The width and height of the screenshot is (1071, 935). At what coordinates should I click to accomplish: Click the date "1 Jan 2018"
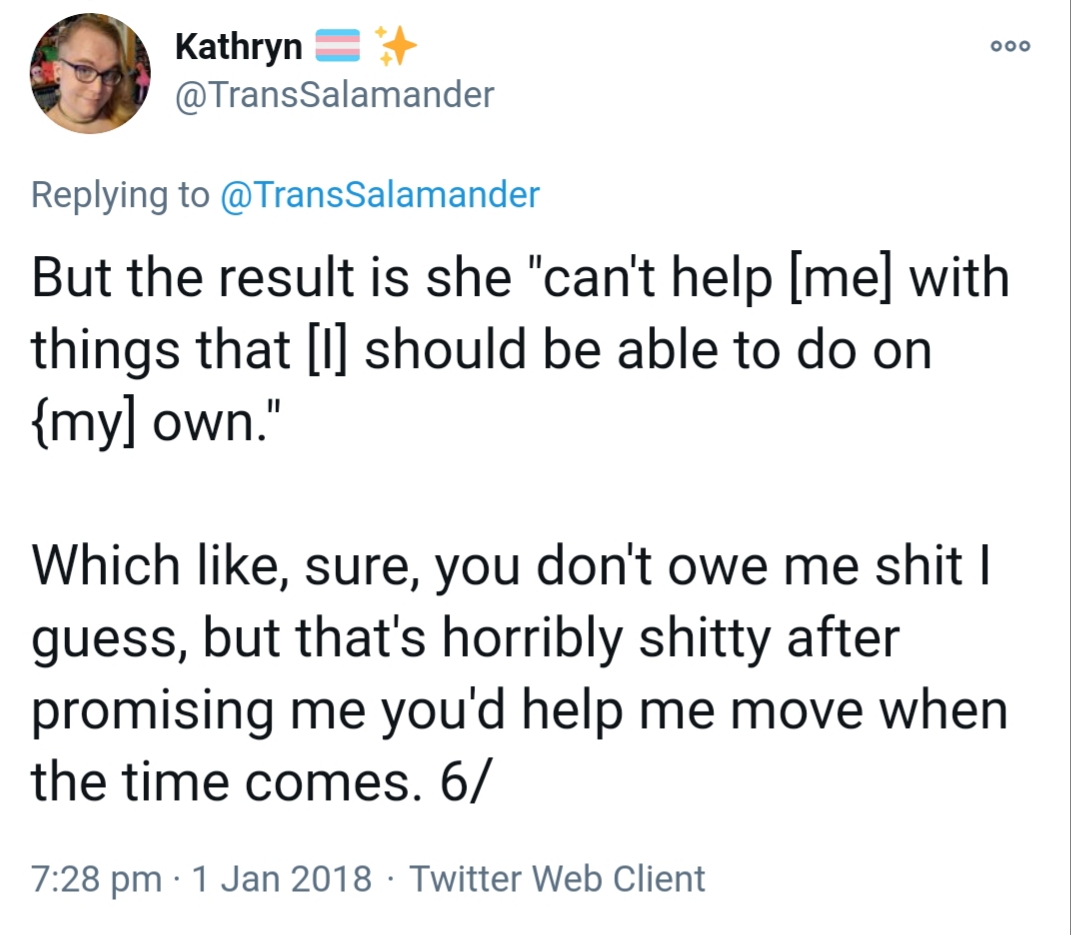282,878
